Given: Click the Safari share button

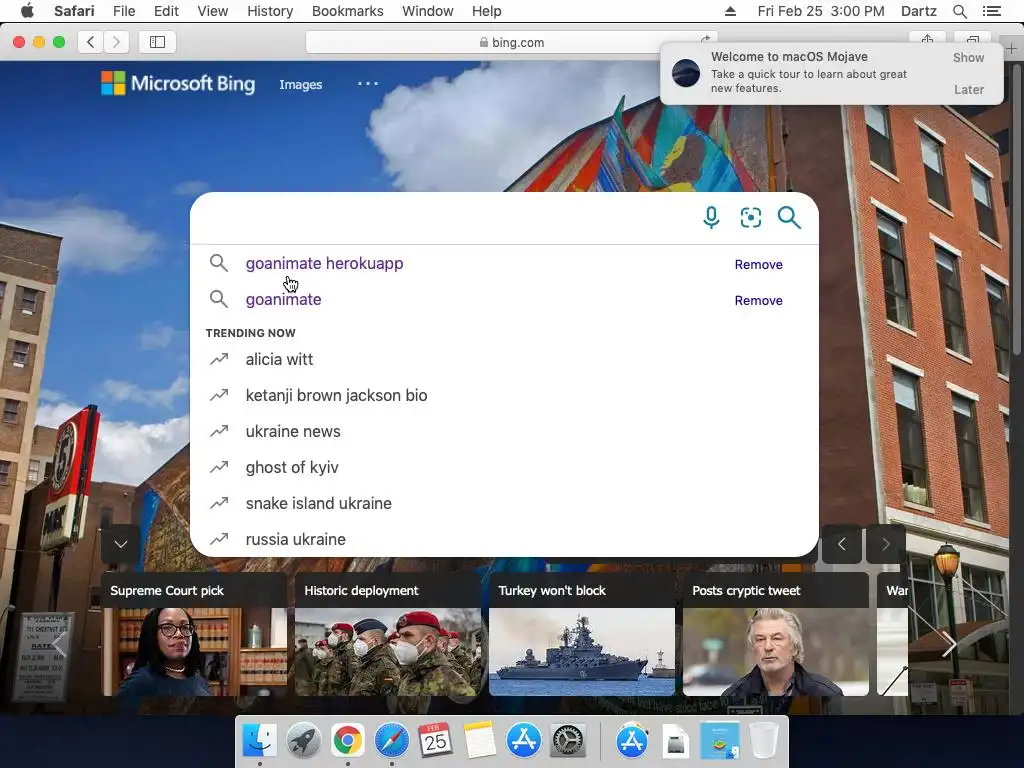Looking at the screenshot, I should 927,40.
